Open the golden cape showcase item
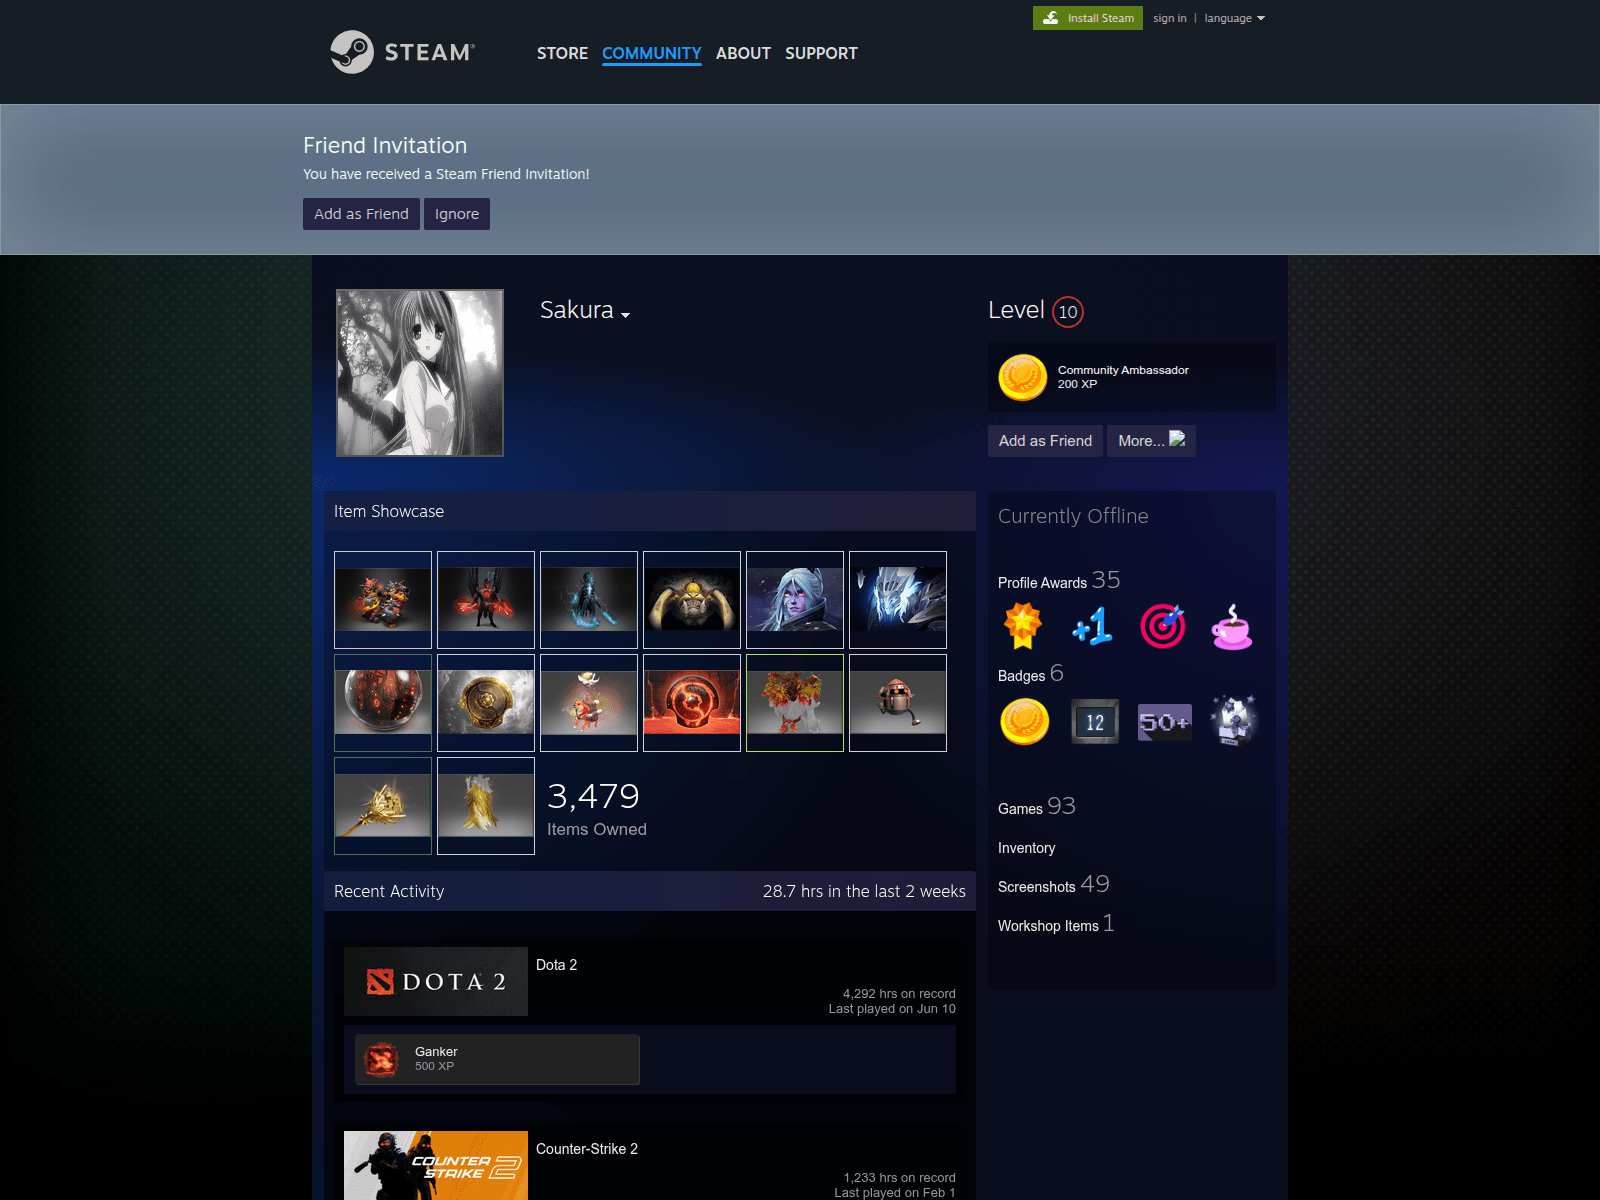This screenshot has width=1600, height=1200. pyautogui.click(x=486, y=806)
